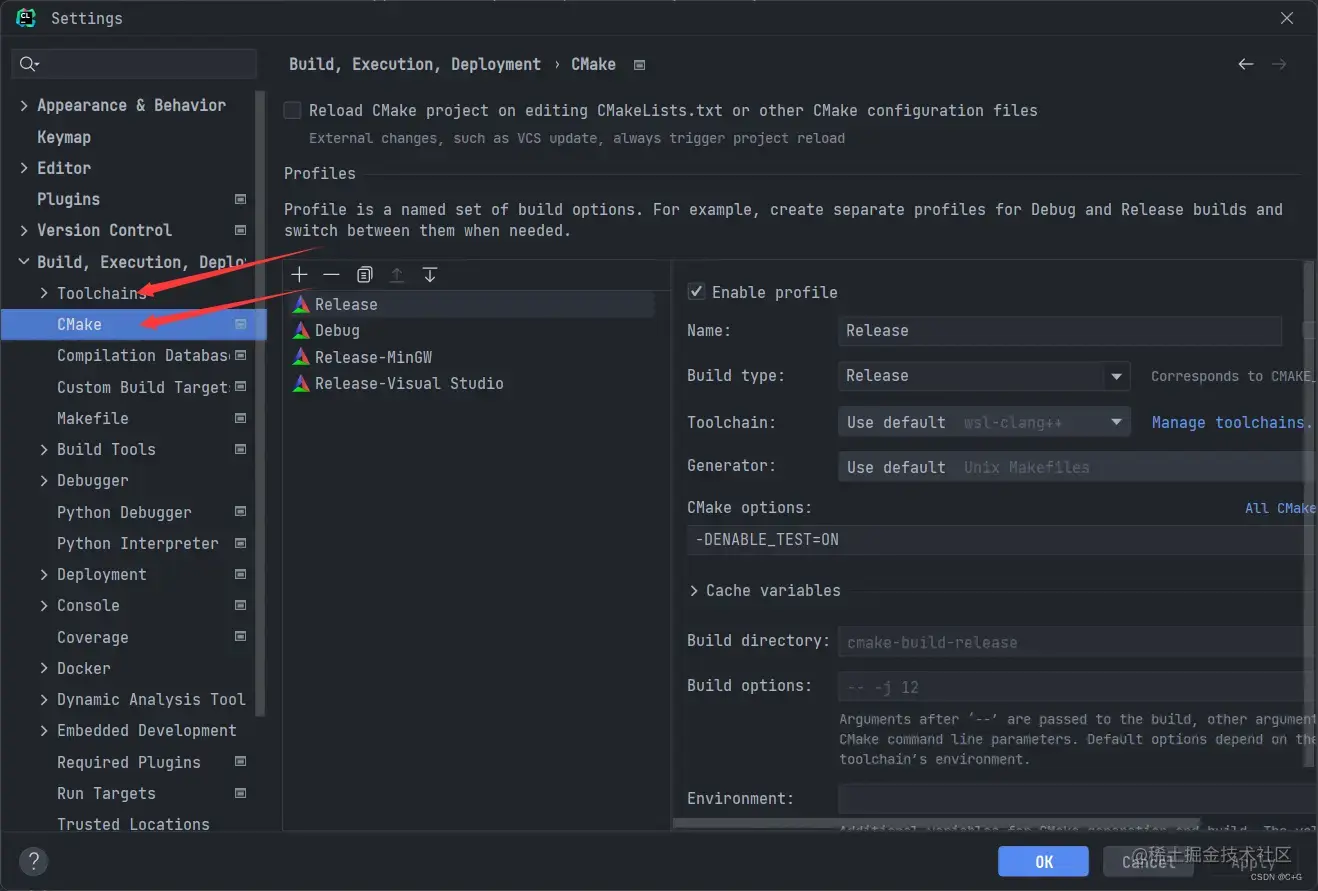Click the Environment input field

pyautogui.click(x=1076, y=799)
